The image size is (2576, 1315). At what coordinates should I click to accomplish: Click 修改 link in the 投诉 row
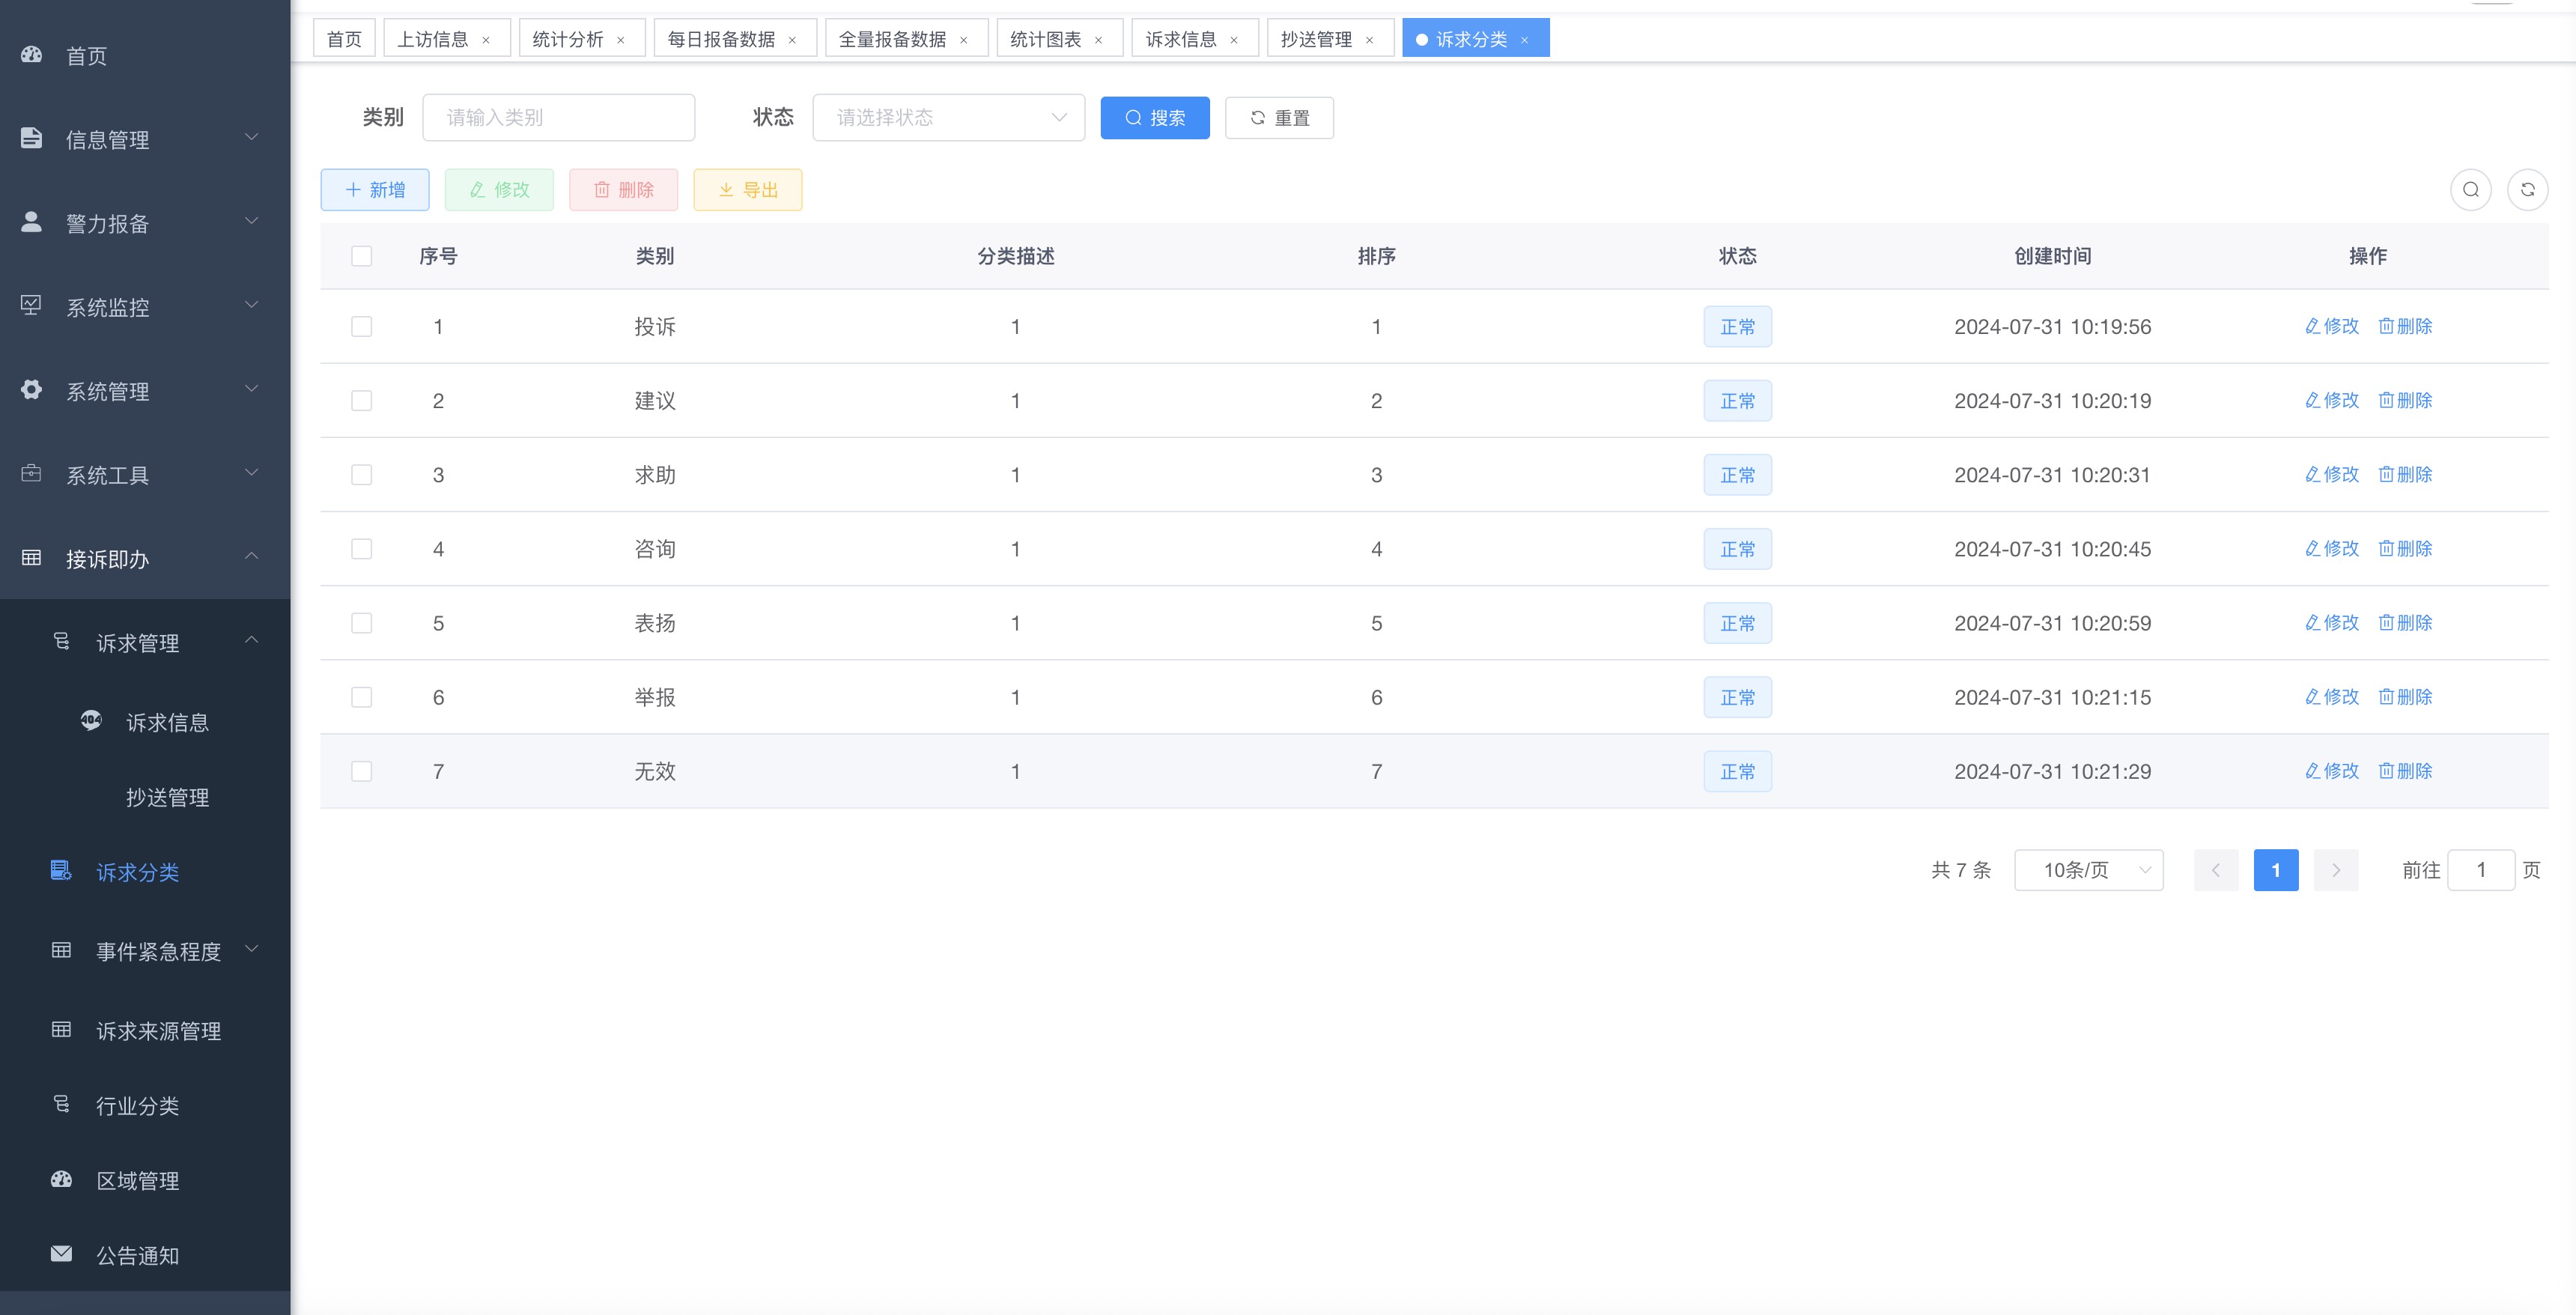click(2332, 326)
